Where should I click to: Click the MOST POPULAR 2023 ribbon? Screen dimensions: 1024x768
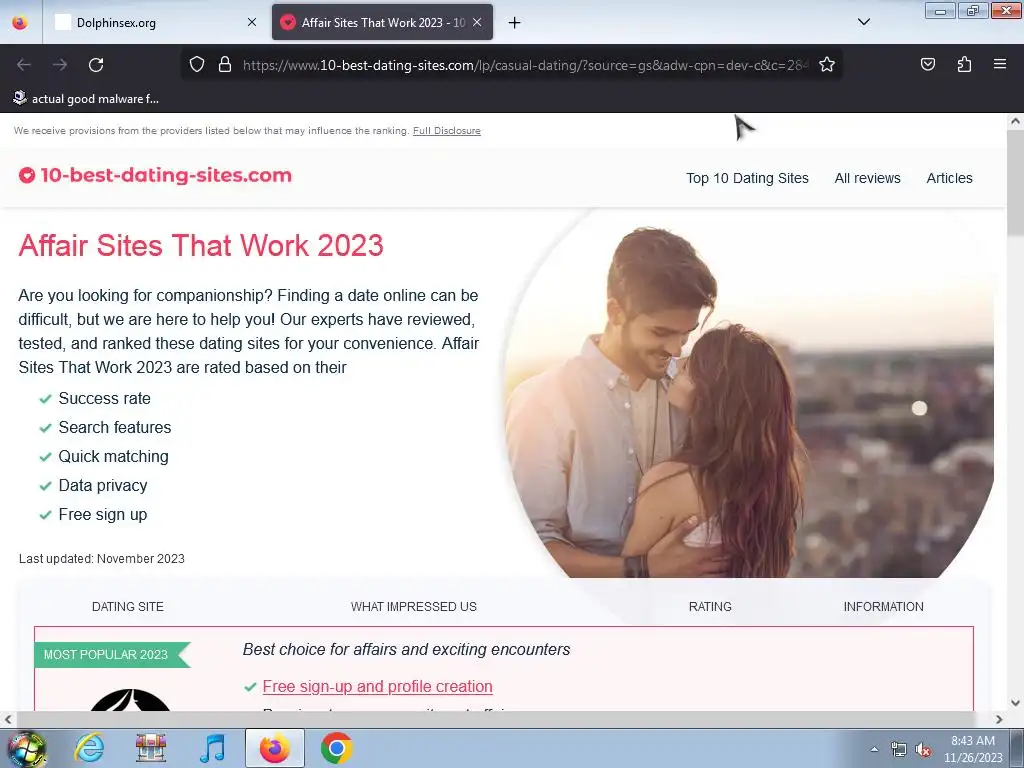112,654
